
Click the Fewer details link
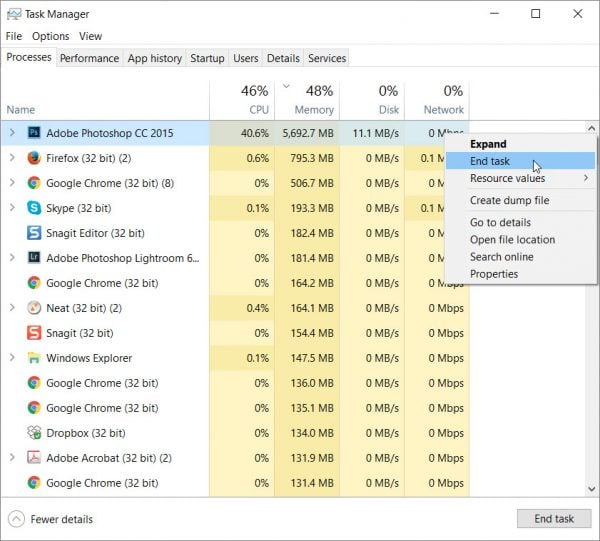62,519
